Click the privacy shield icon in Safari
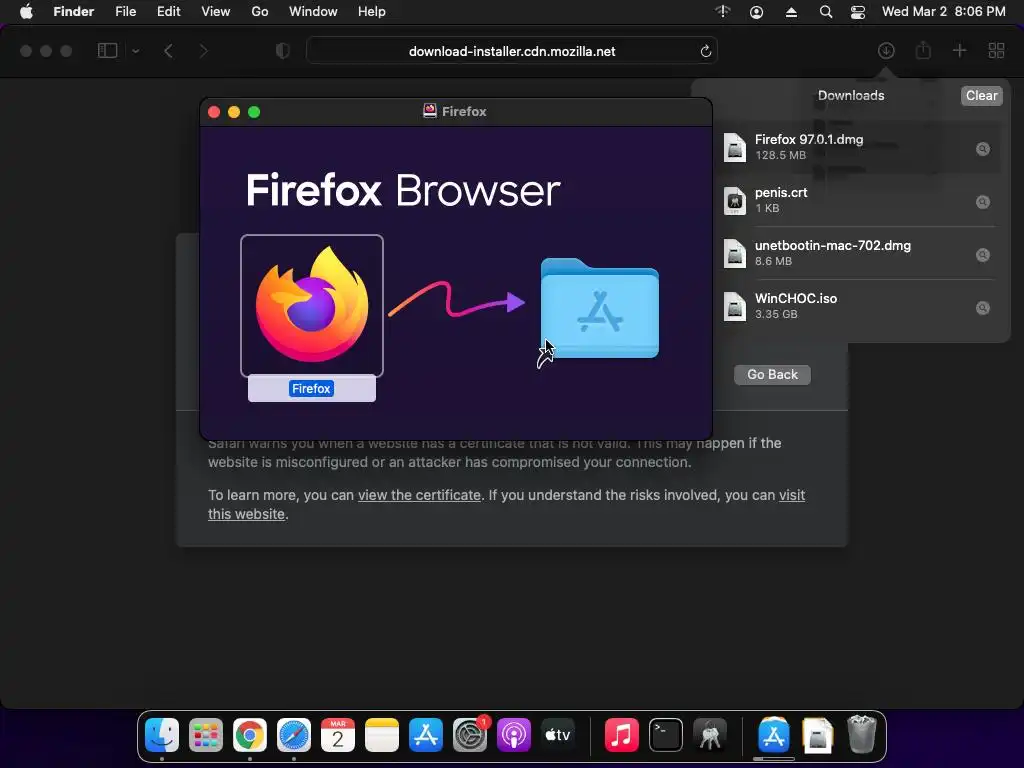Image resolution: width=1024 pixels, height=768 pixels. coord(283,50)
